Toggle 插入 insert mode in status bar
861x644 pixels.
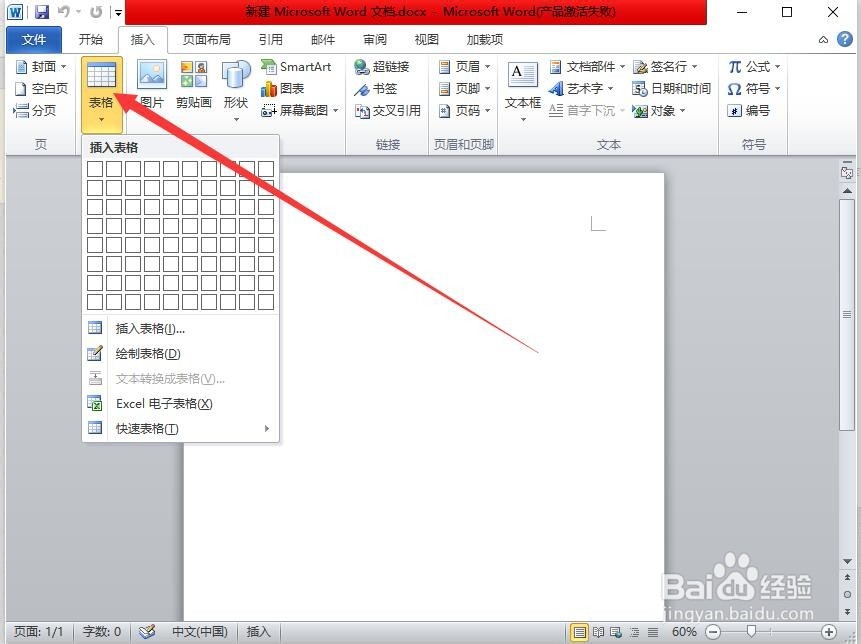coord(258,632)
